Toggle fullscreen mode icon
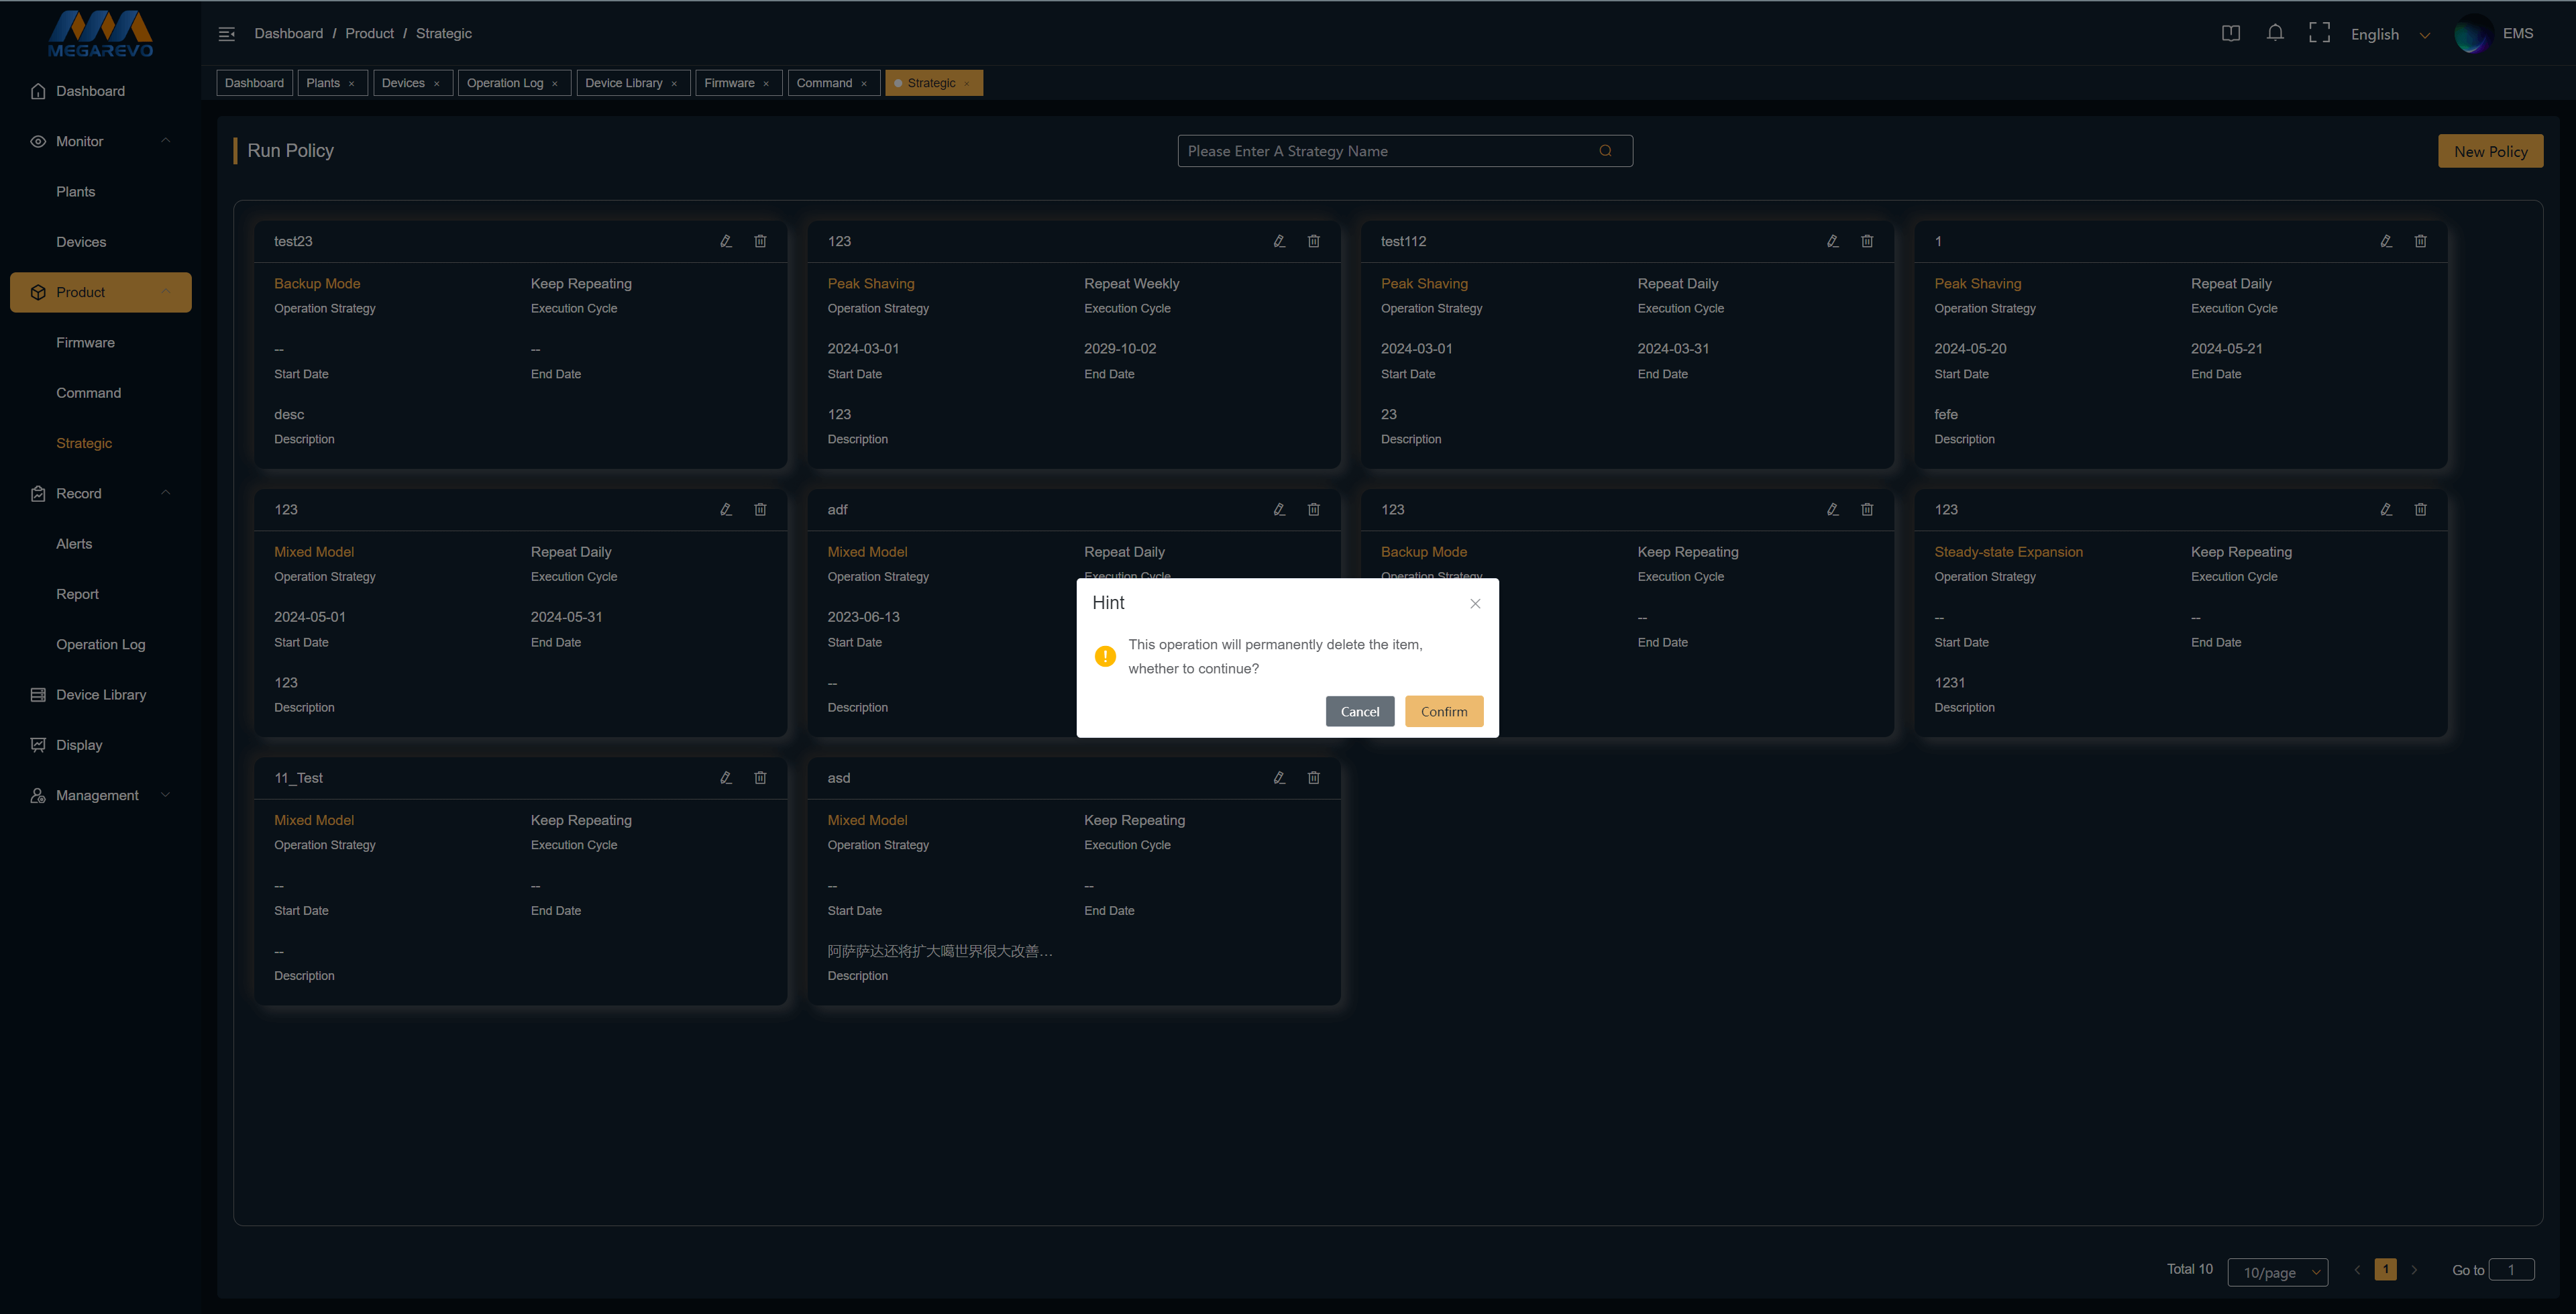 tap(2319, 33)
